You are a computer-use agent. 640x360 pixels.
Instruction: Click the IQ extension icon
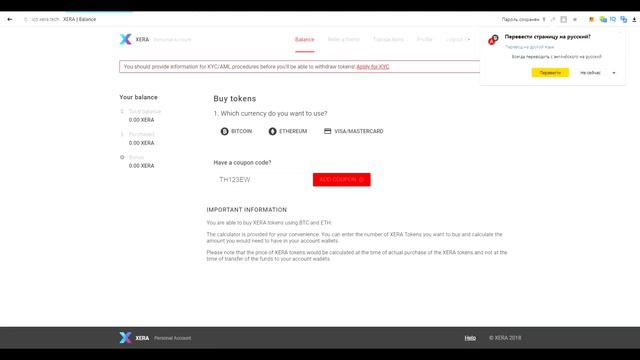coord(613,19)
